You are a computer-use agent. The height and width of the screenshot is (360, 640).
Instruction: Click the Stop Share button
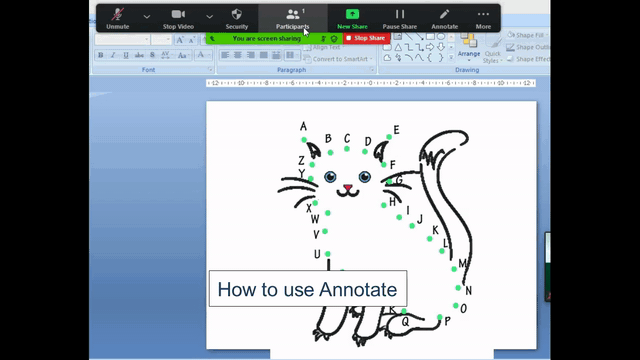tap(366, 38)
